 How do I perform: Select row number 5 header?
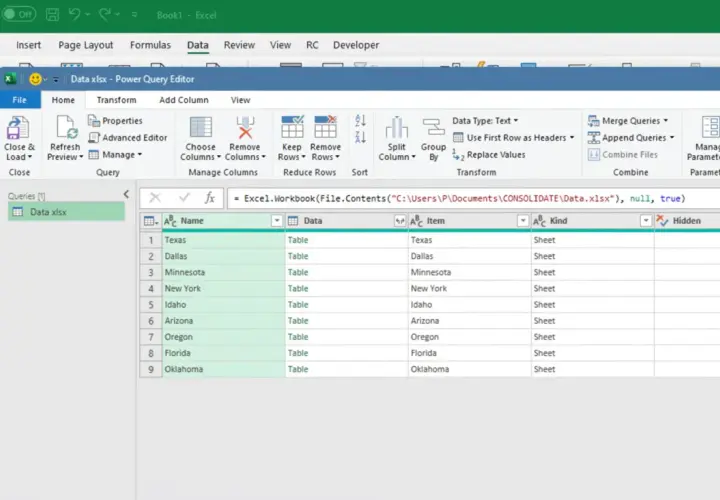[x=151, y=305]
